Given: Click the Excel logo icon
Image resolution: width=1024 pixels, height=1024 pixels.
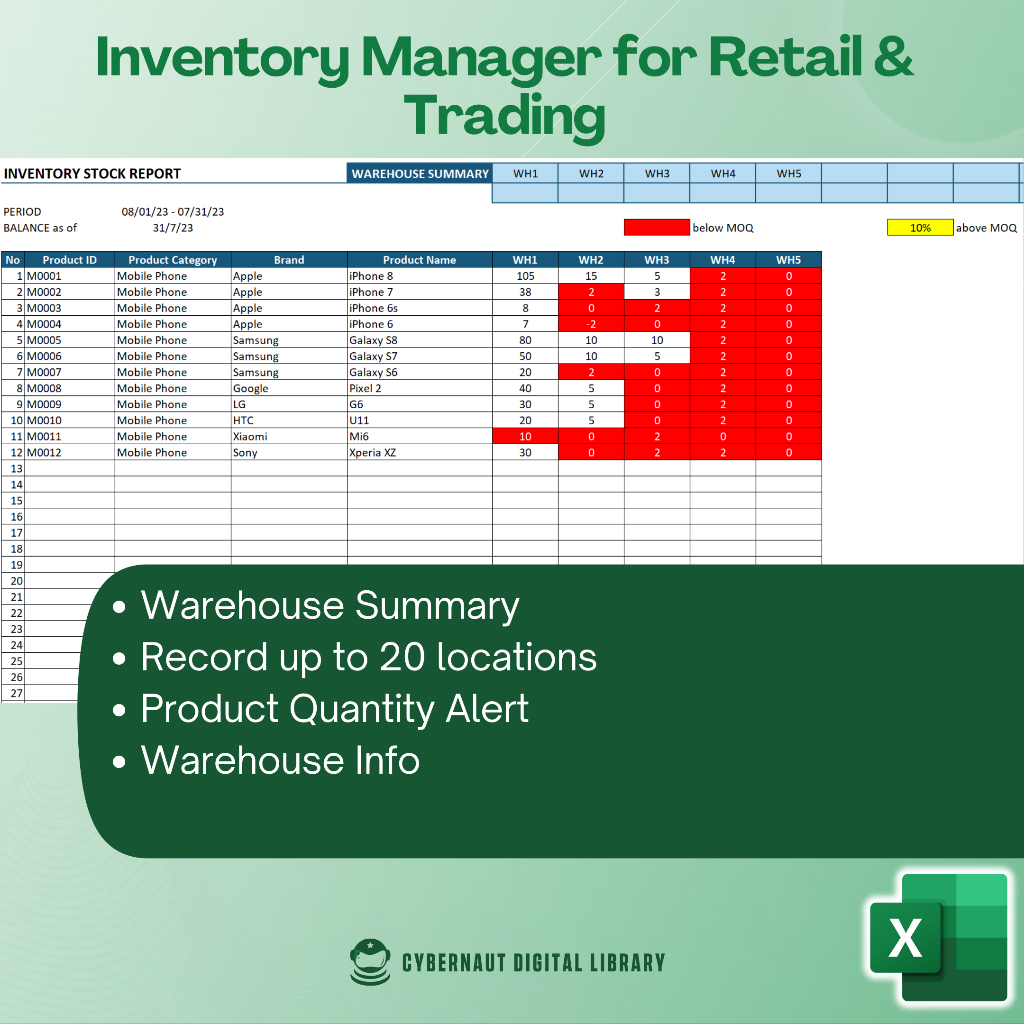Looking at the screenshot, I should click(938, 936).
